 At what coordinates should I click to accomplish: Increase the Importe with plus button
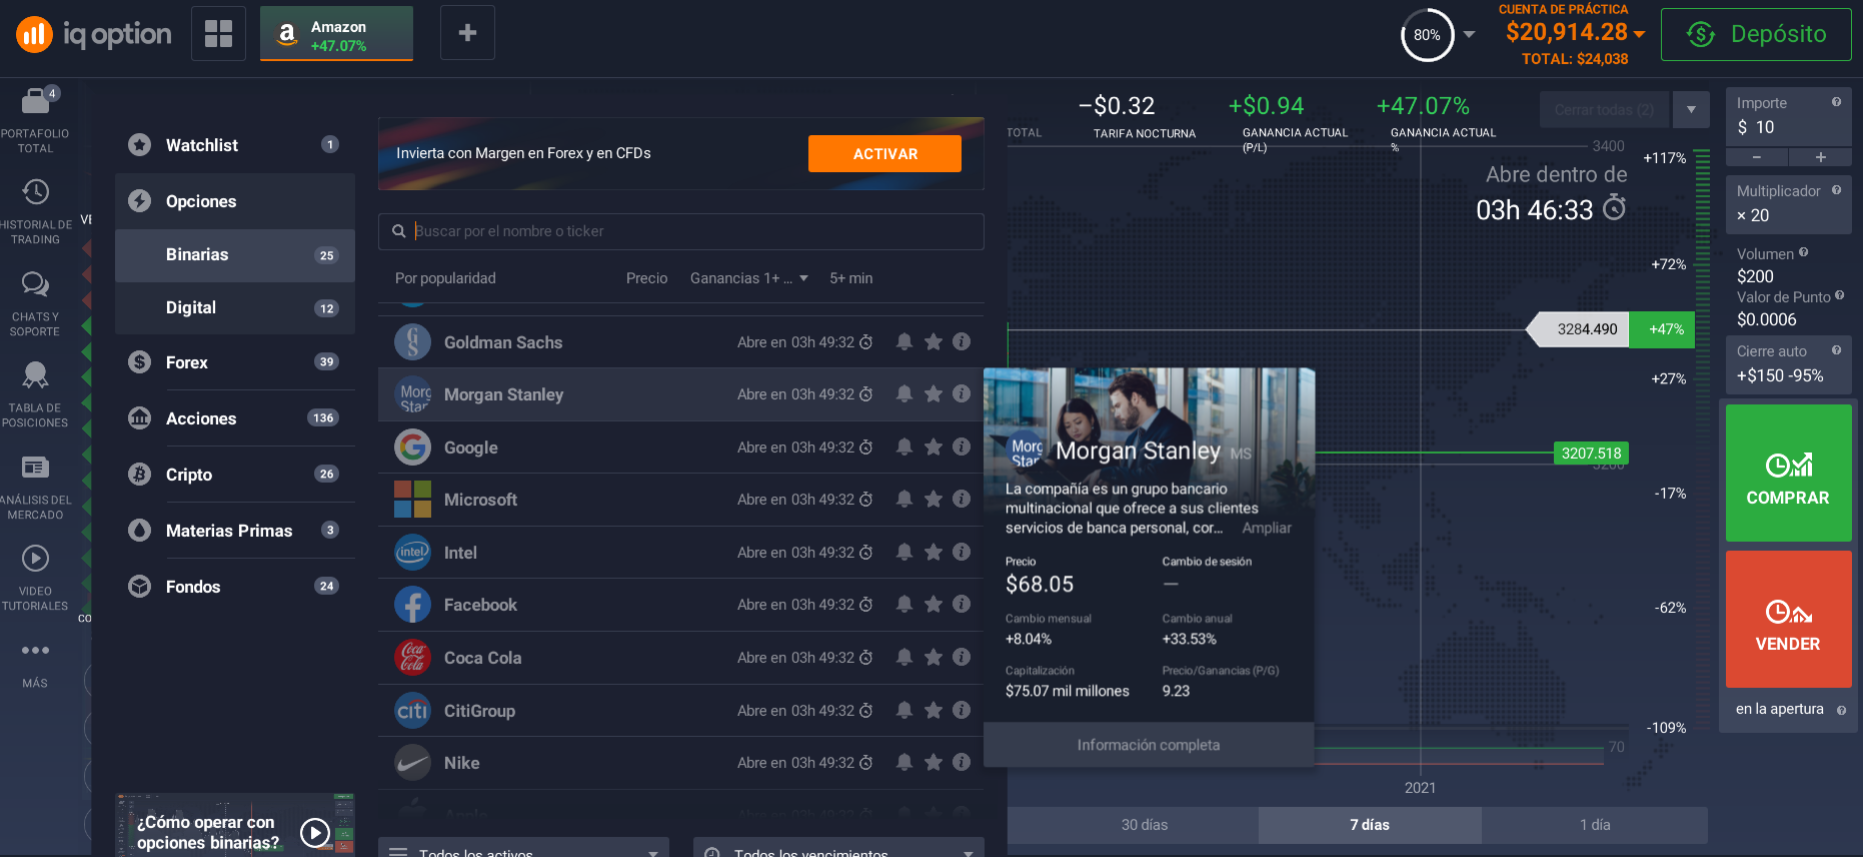coord(1821,157)
